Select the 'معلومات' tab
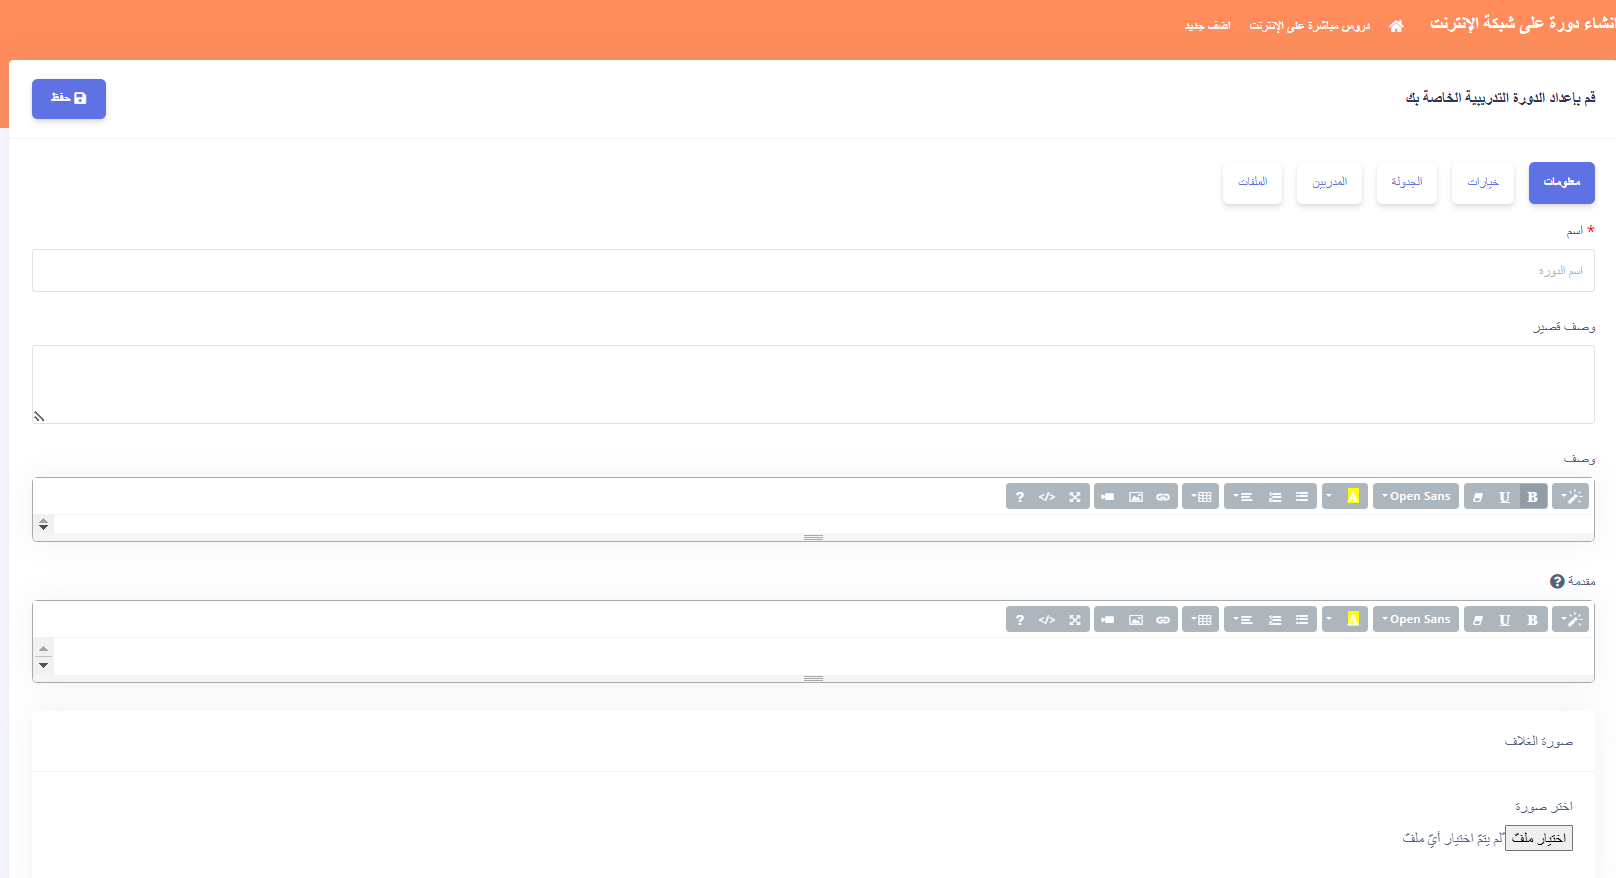The height and width of the screenshot is (878, 1616). pyautogui.click(x=1561, y=183)
